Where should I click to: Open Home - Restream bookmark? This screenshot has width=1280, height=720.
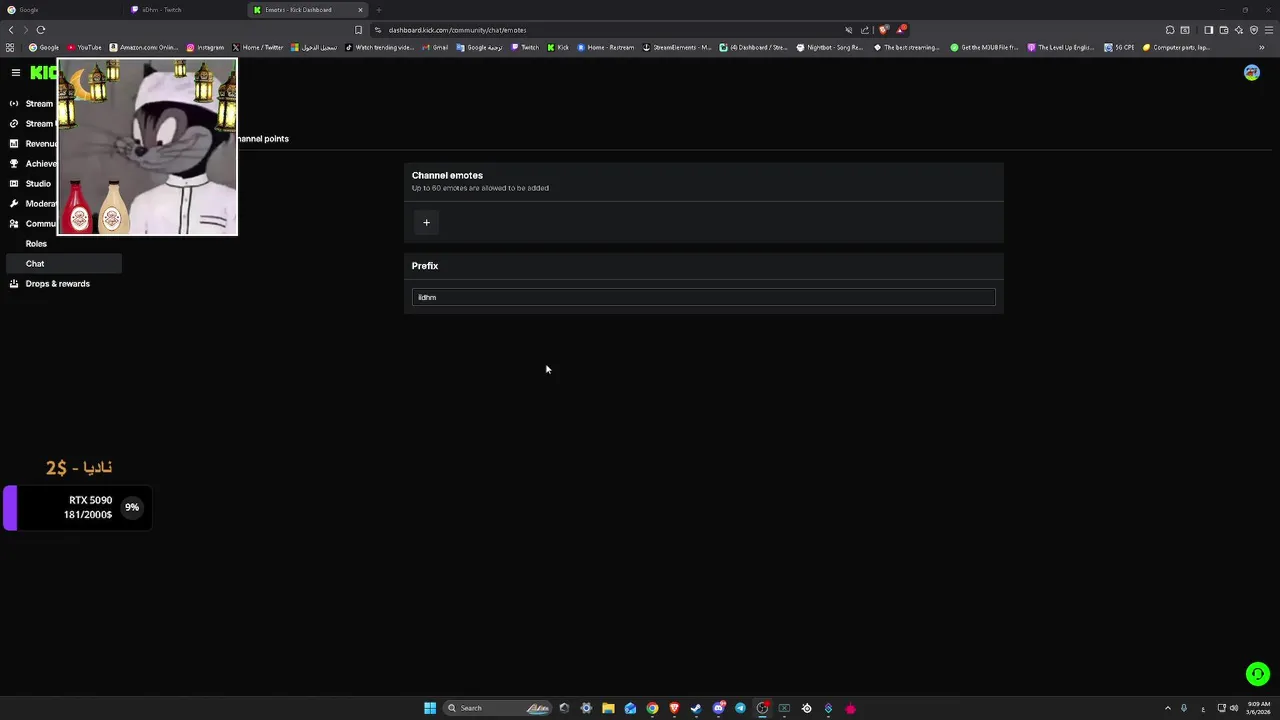tap(606, 47)
